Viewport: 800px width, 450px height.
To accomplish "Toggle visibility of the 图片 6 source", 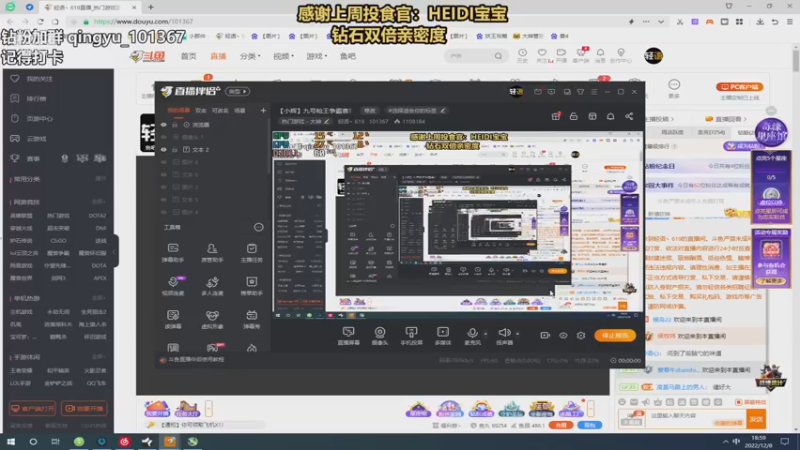I will (x=164, y=162).
